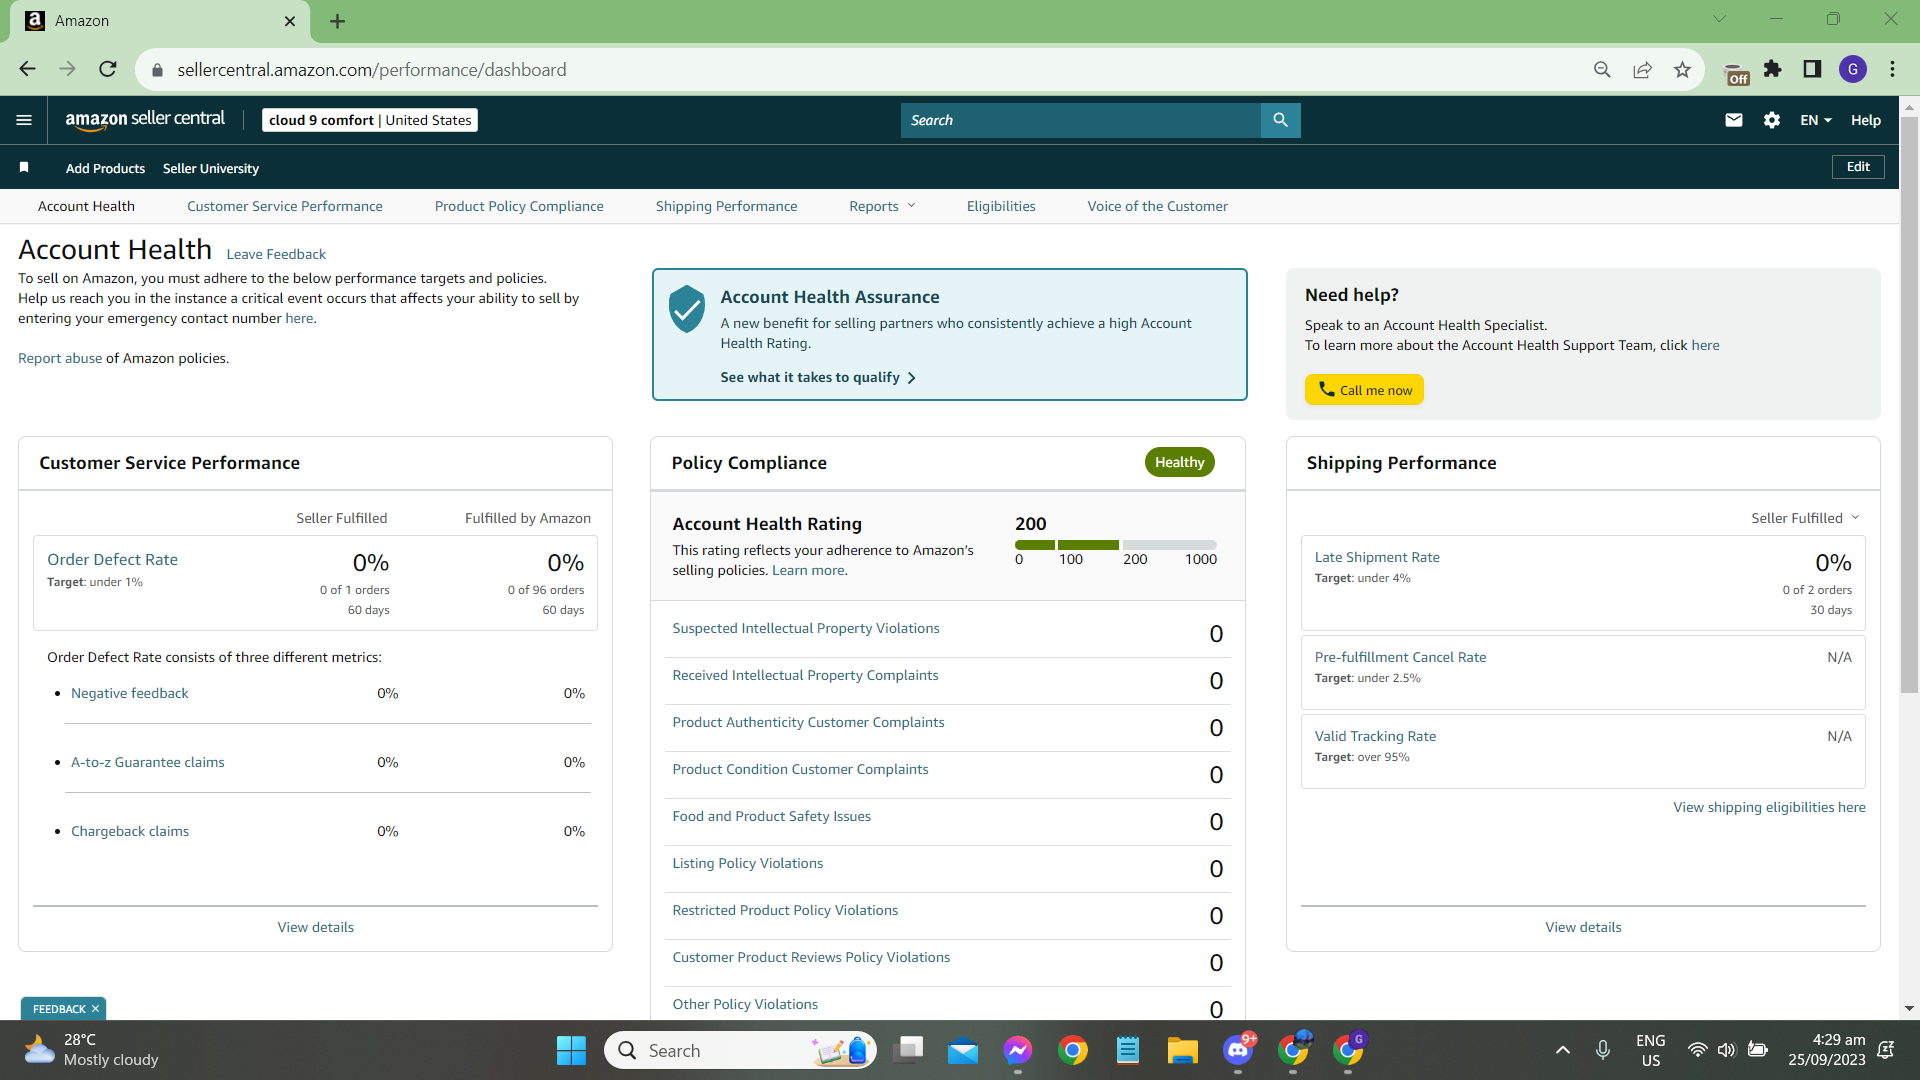Open a new browser tab with plus icon
The width and height of the screenshot is (1920, 1080).
(337, 21)
